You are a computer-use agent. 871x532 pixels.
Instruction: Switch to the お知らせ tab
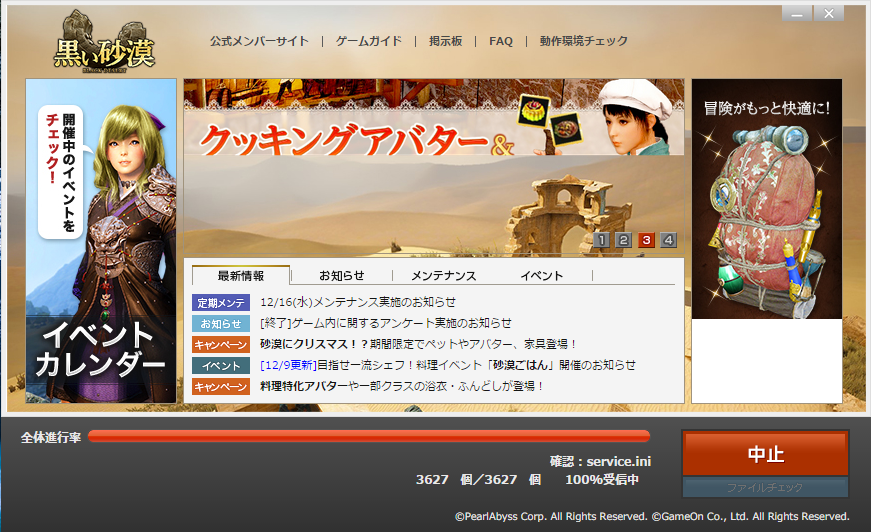(342, 275)
